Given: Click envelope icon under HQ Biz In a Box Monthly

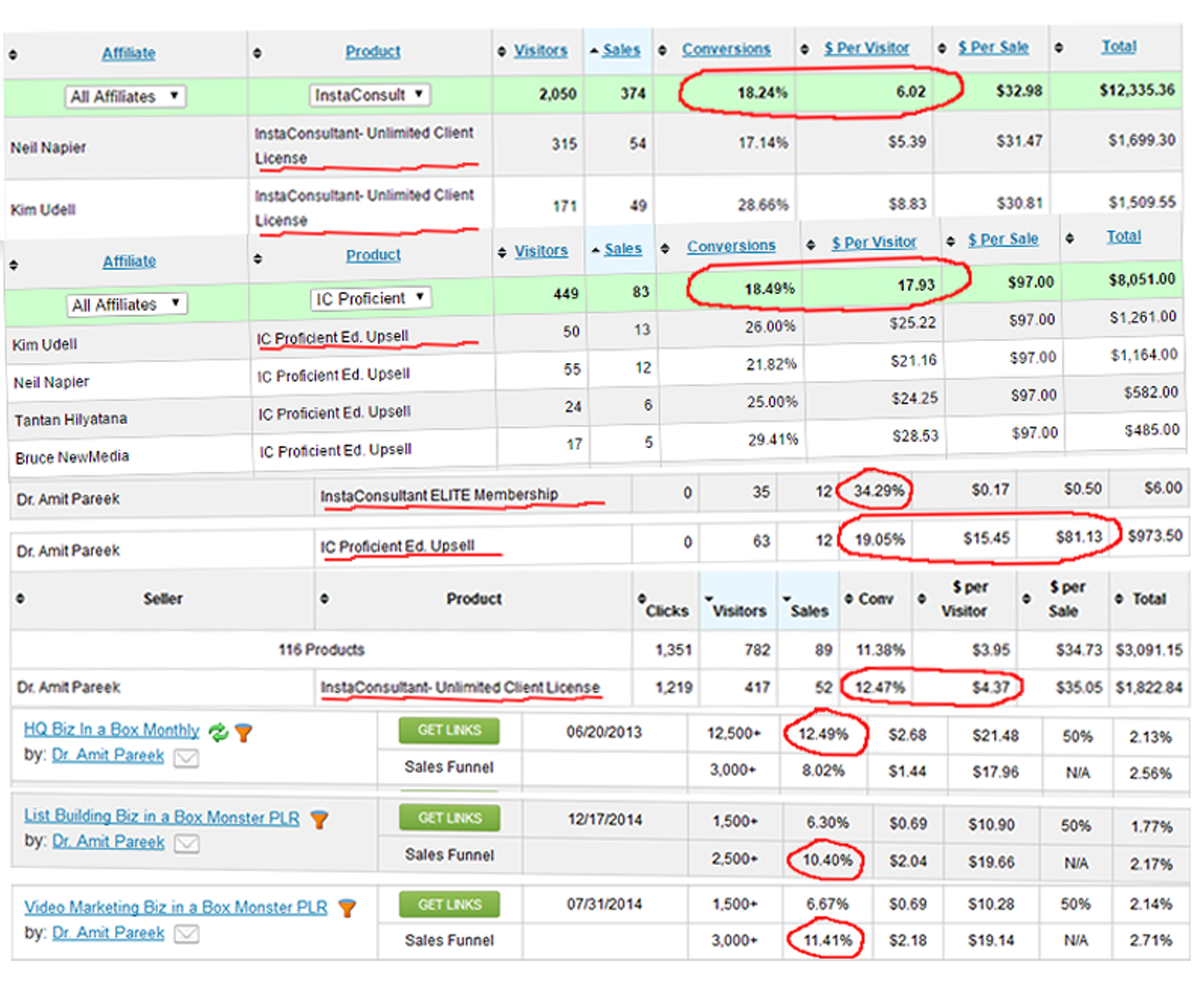Looking at the screenshot, I should click(x=186, y=758).
